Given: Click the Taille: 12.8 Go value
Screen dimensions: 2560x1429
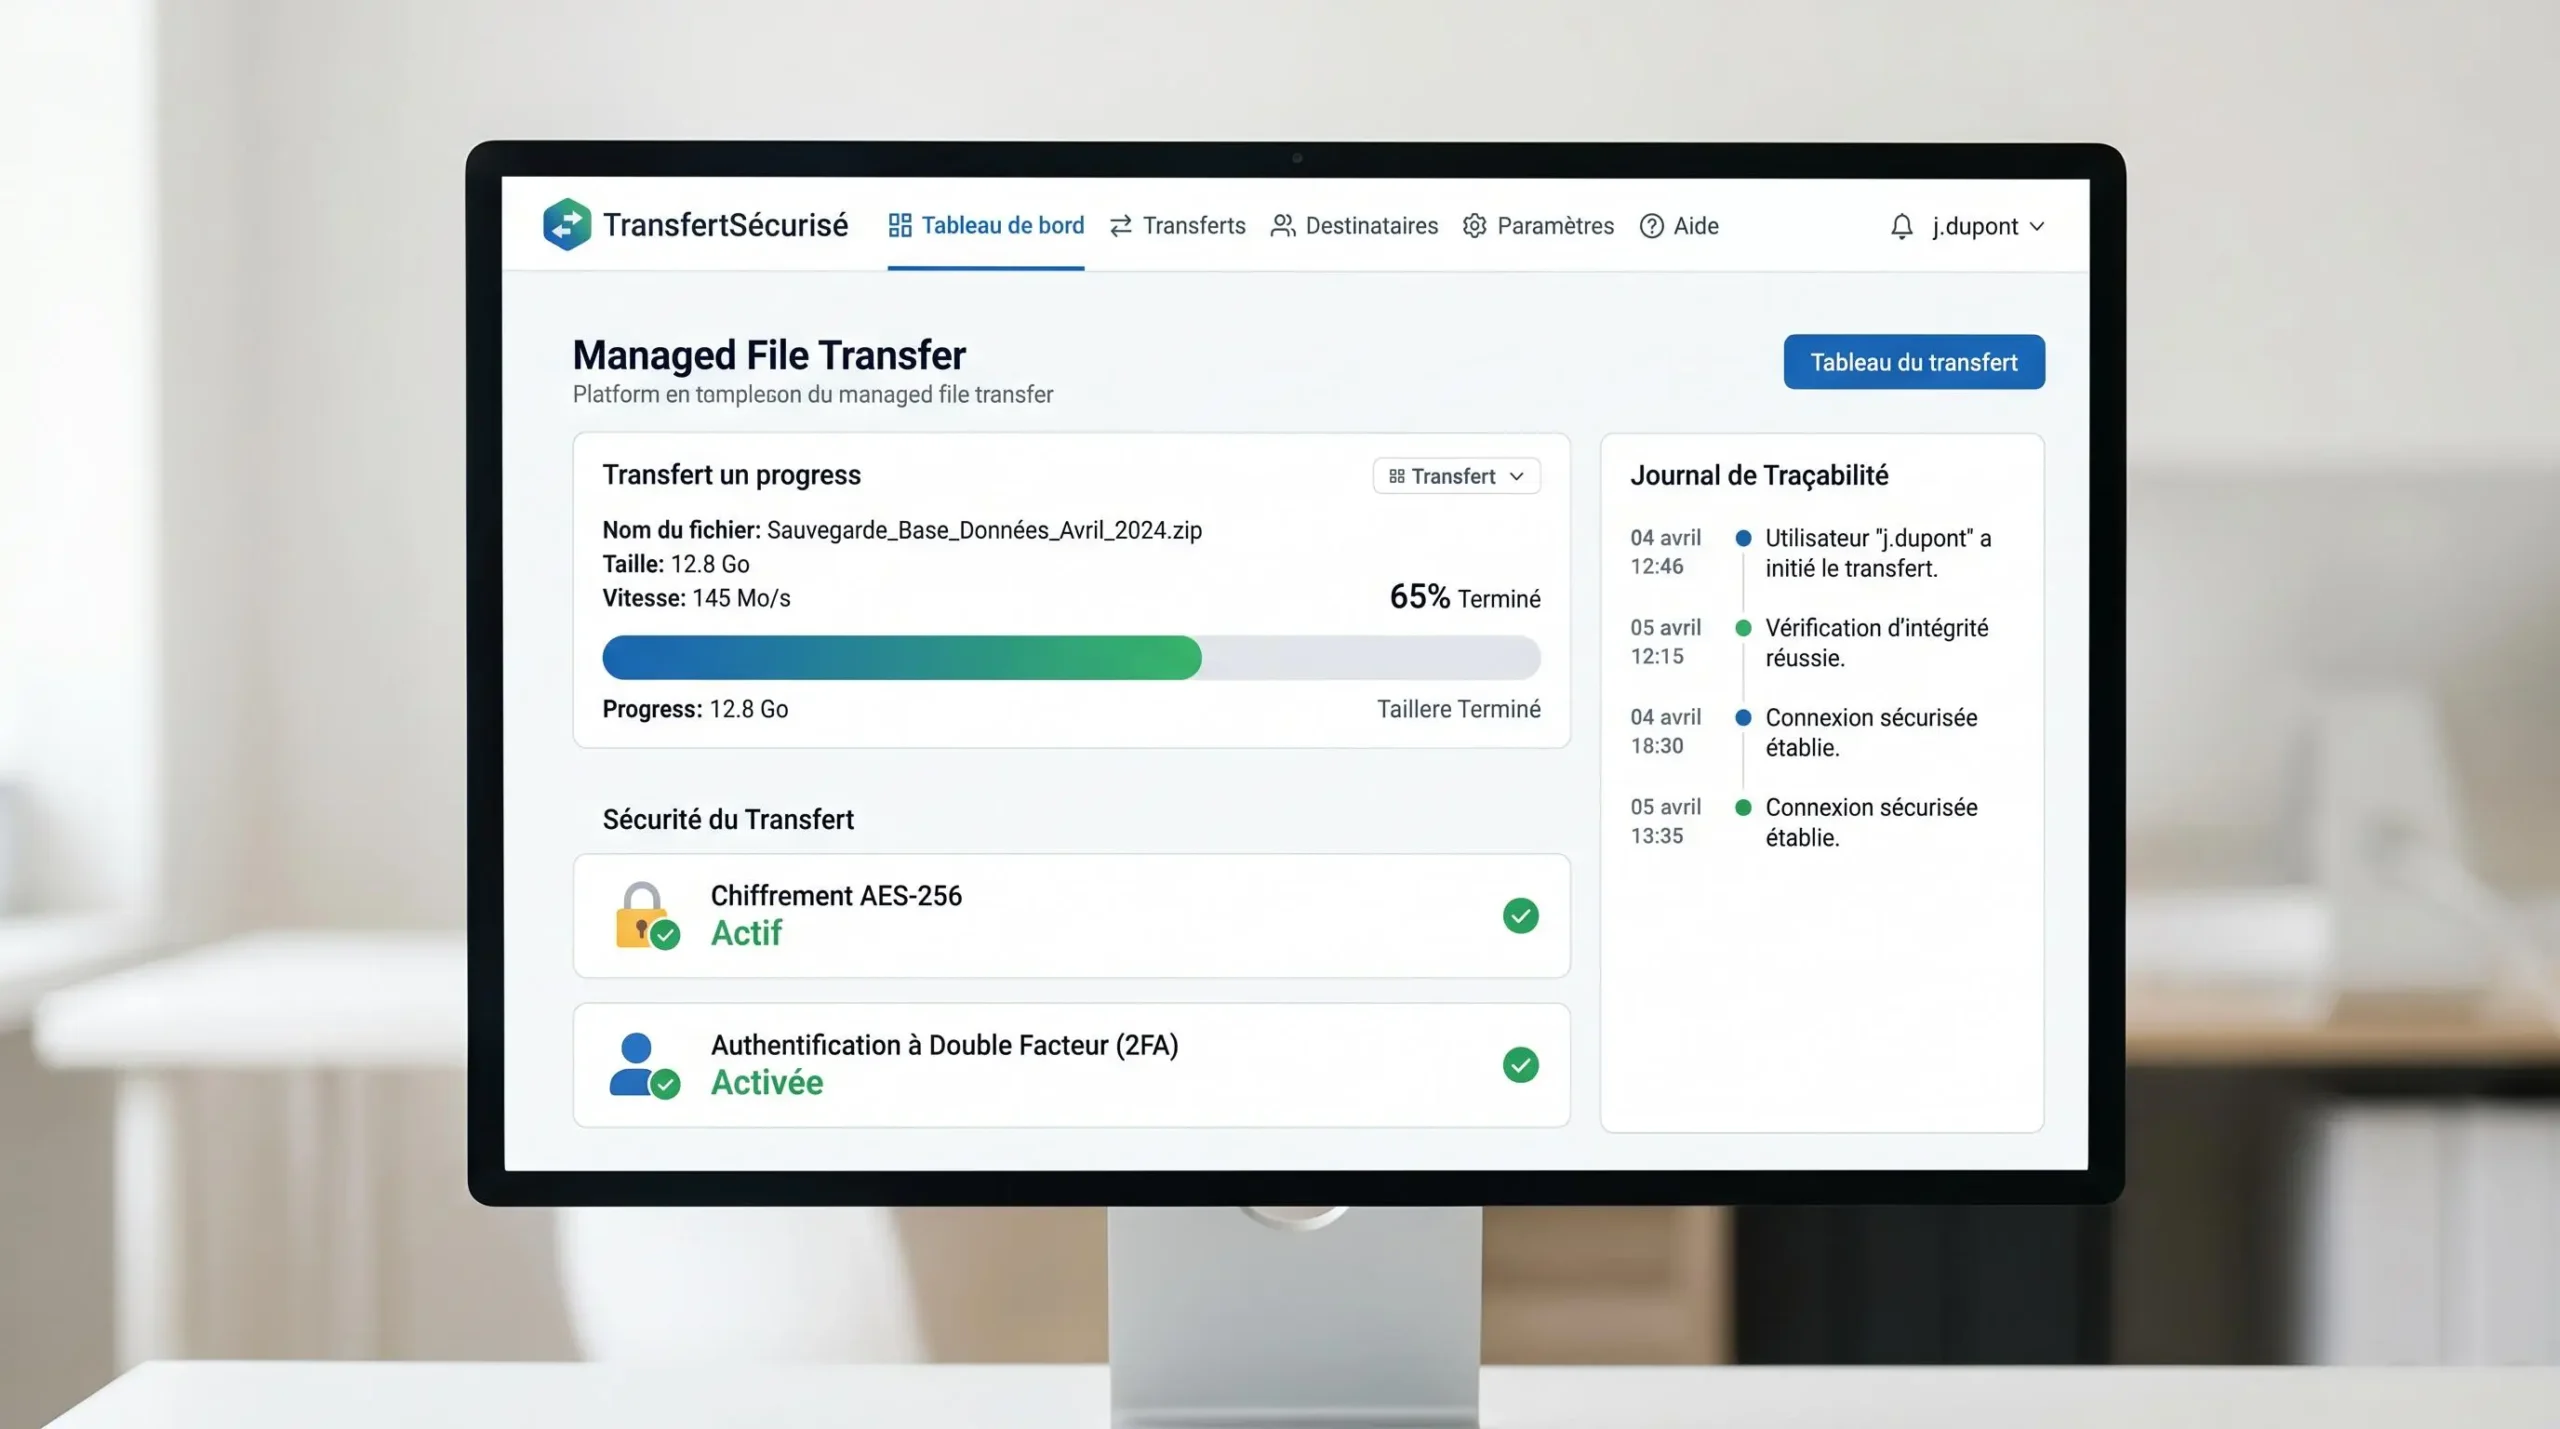Looking at the screenshot, I should point(710,564).
